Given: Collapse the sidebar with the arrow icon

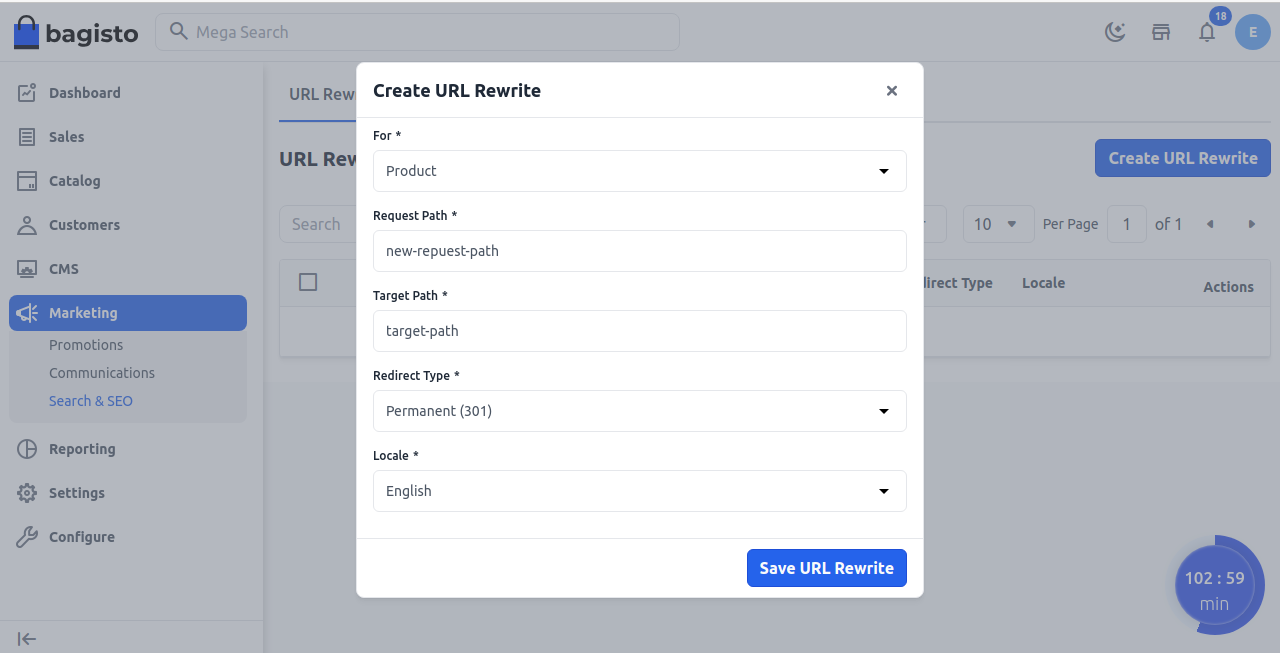Looking at the screenshot, I should (26, 638).
